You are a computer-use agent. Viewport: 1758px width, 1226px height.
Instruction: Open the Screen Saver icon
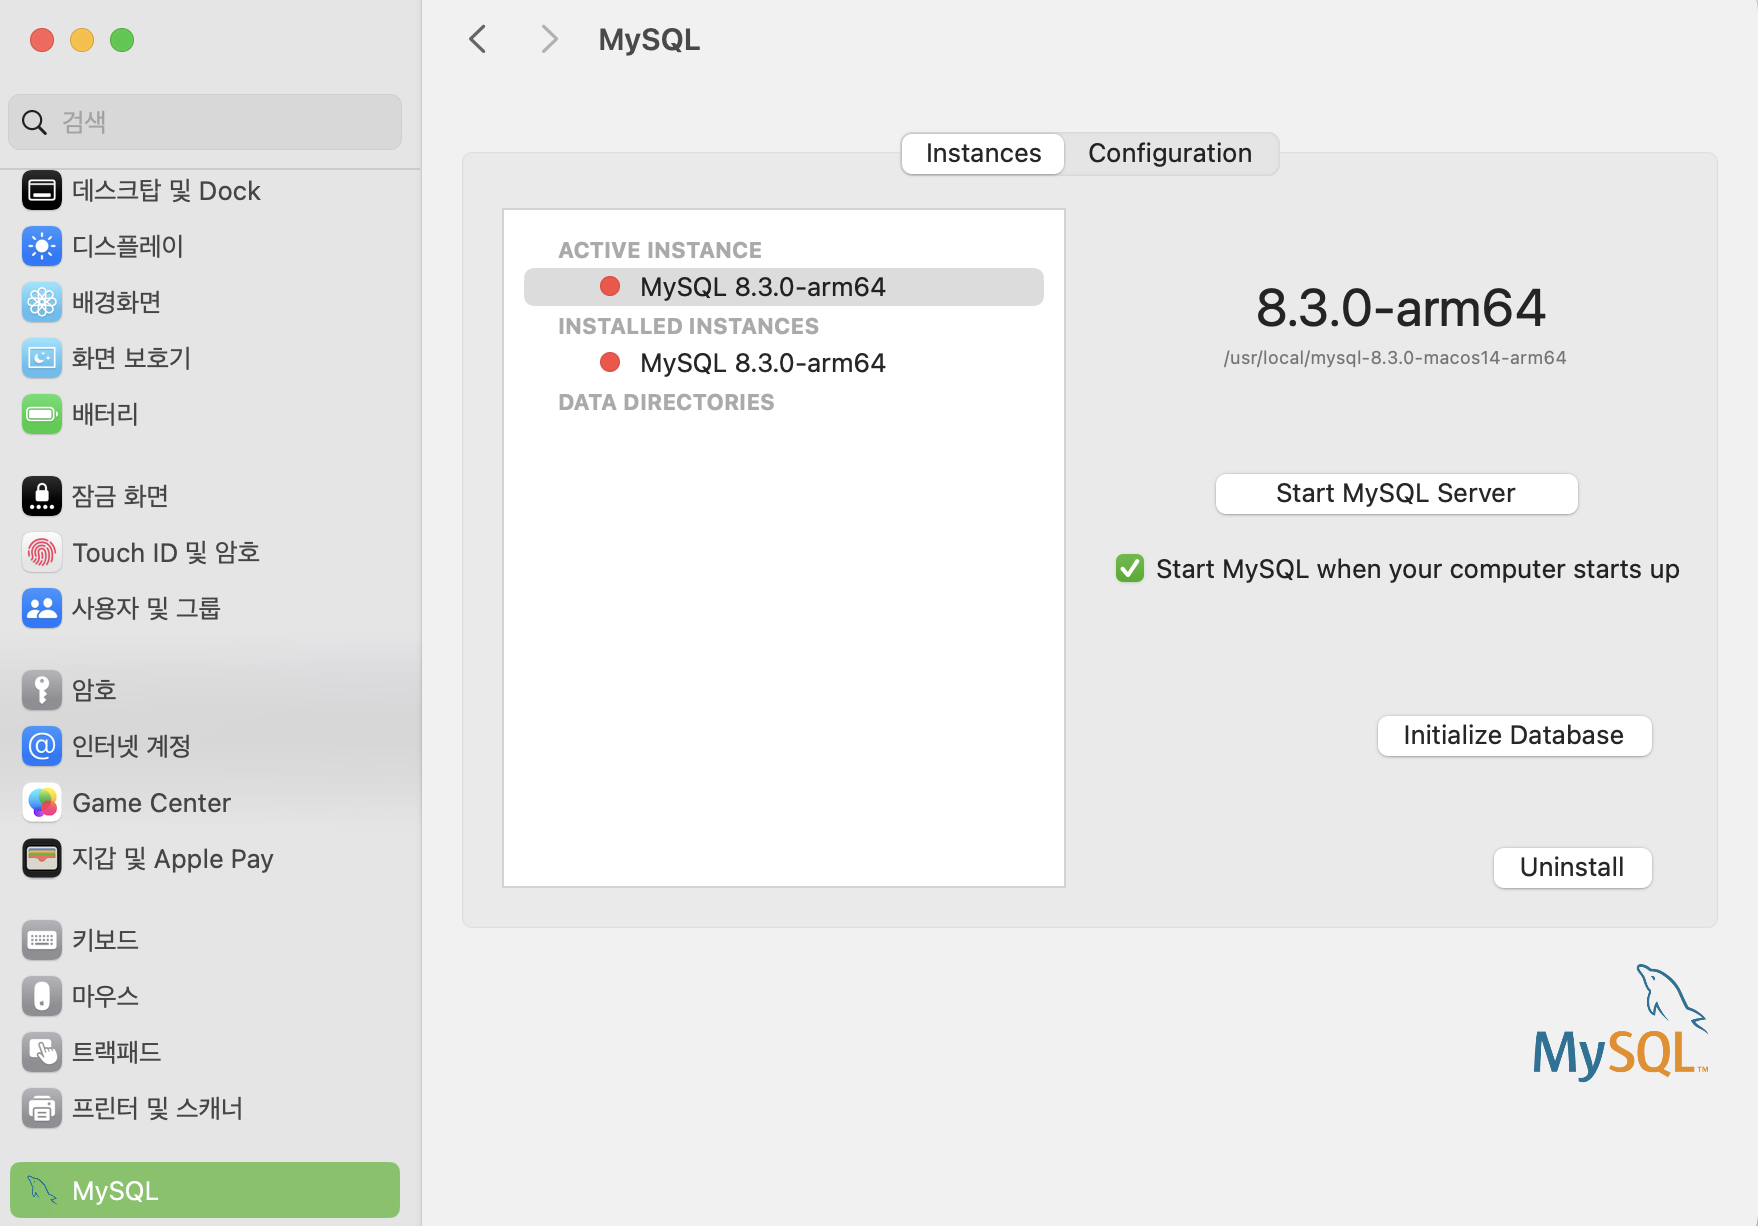click(x=42, y=358)
